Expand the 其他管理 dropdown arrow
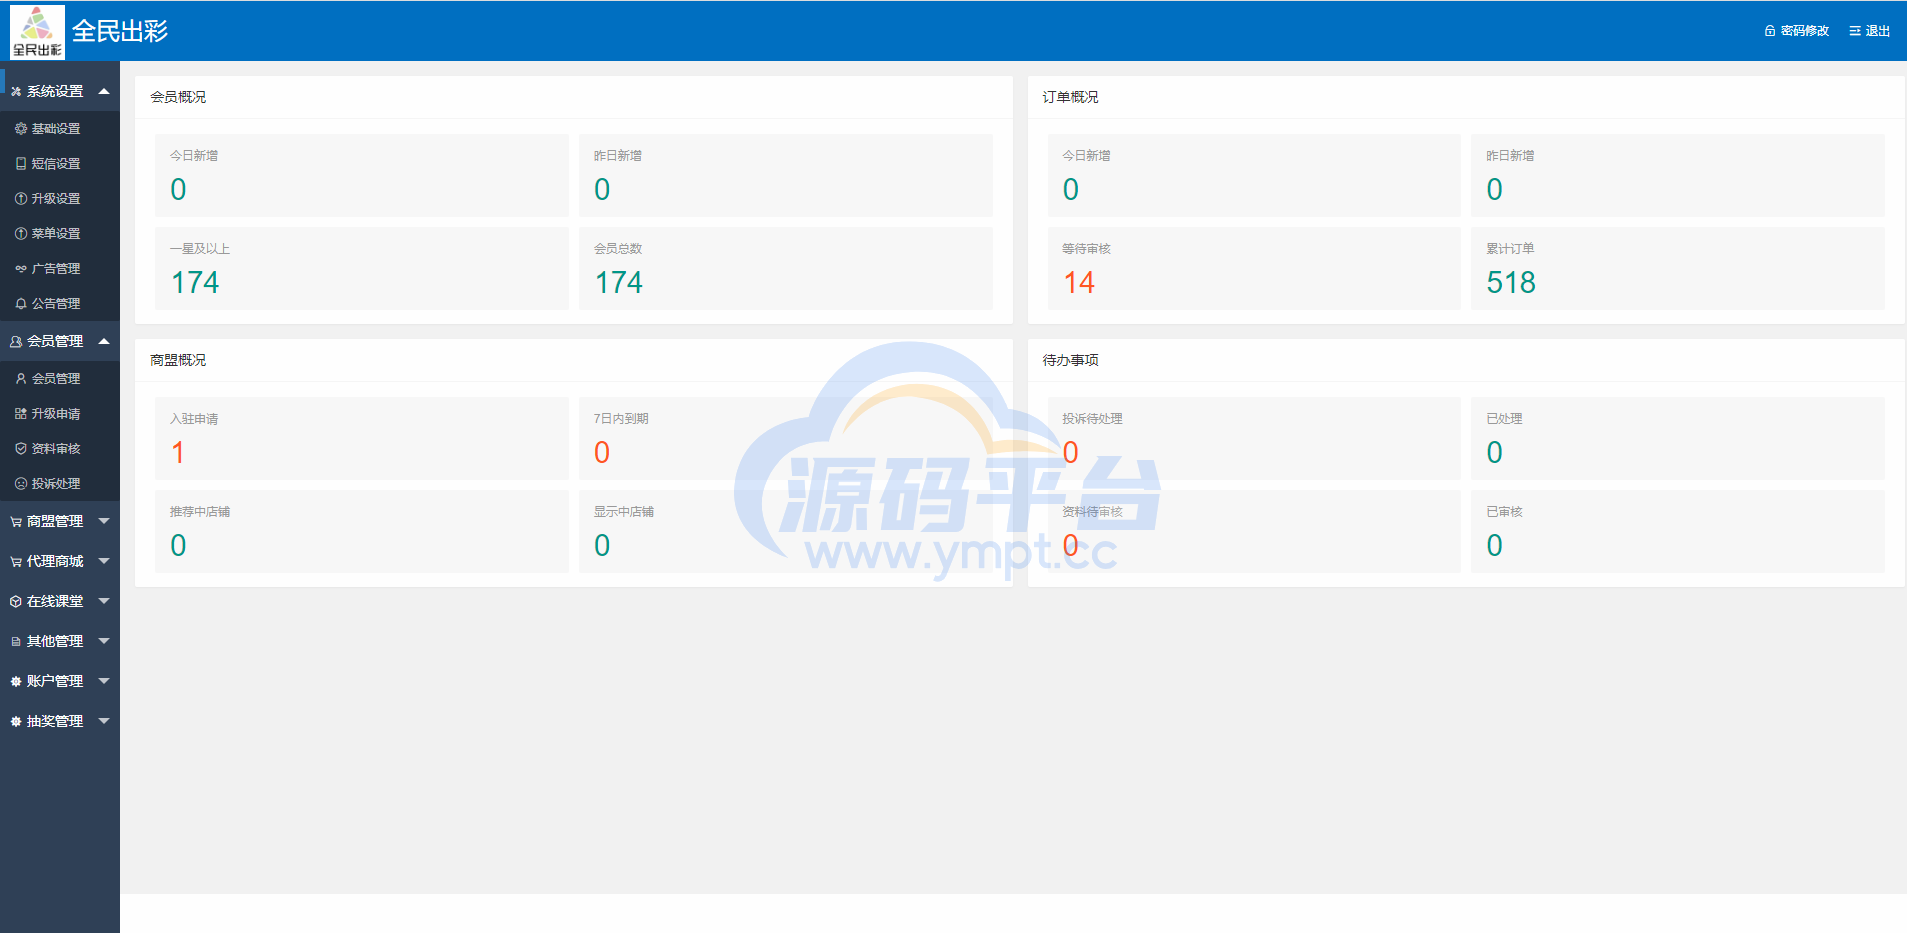The image size is (1907, 933). point(104,641)
